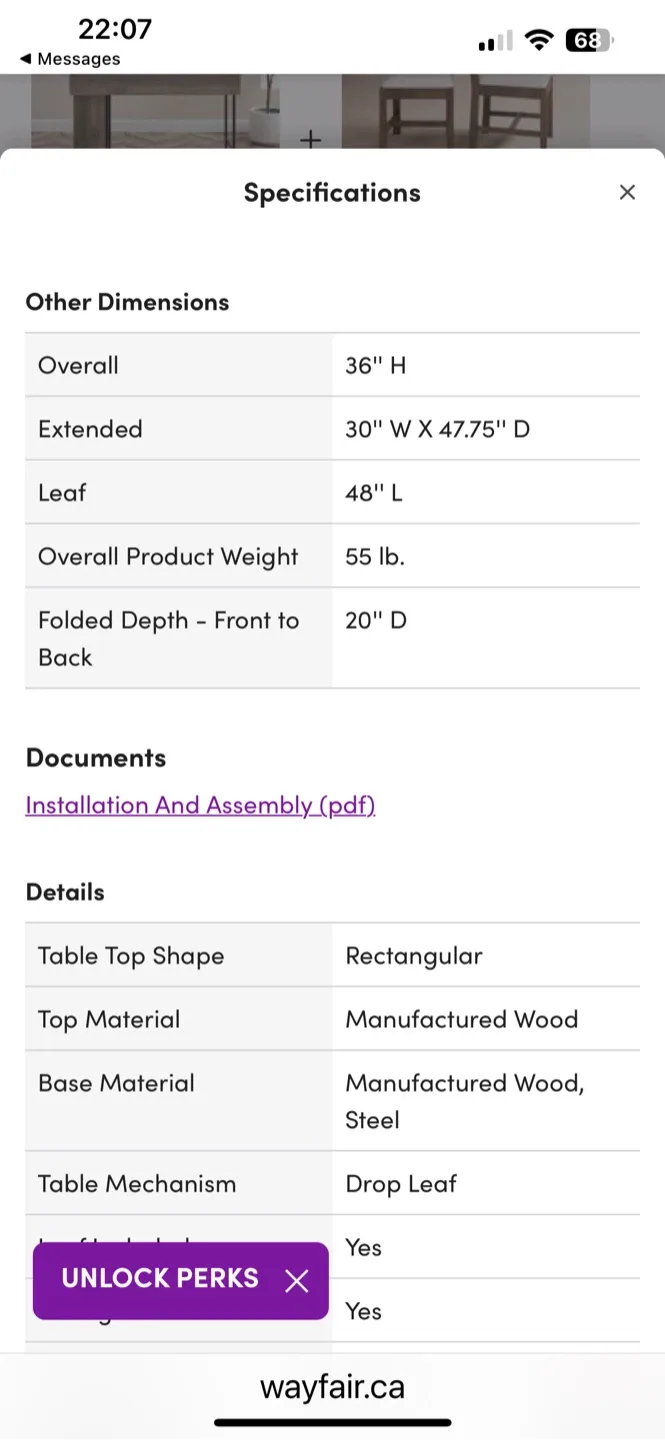Viewport: 665px width, 1440px height.
Task: Tap the Drop Leaf mechanism value
Action: click(x=400, y=1183)
